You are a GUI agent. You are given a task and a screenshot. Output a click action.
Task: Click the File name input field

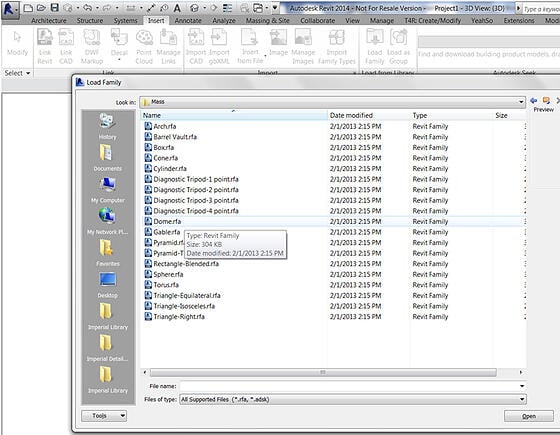click(x=349, y=386)
